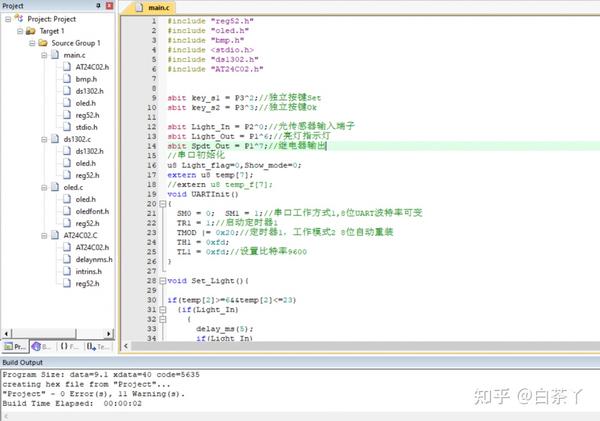The height and width of the screenshot is (421, 600).
Task: Select AT24C02.h under main.c
Action: click(92, 67)
